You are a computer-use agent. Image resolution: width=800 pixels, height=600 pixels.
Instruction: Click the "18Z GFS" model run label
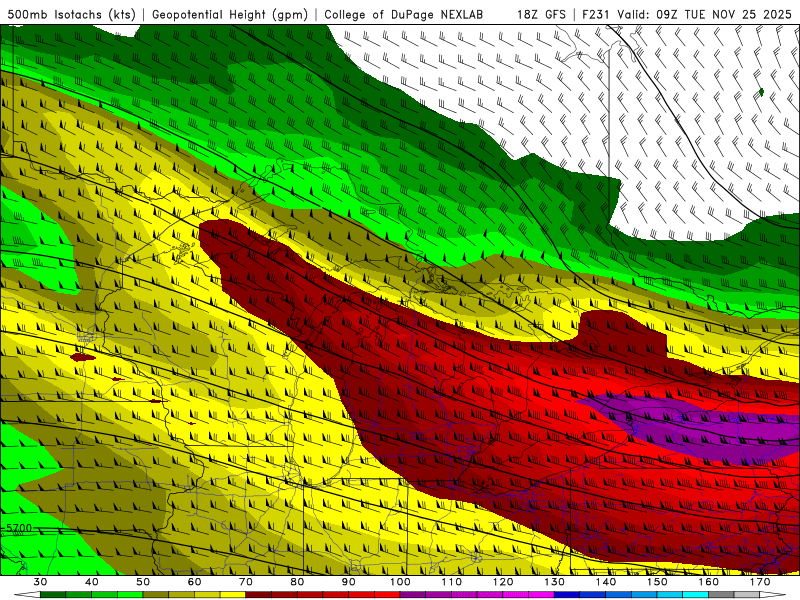click(x=541, y=15)
